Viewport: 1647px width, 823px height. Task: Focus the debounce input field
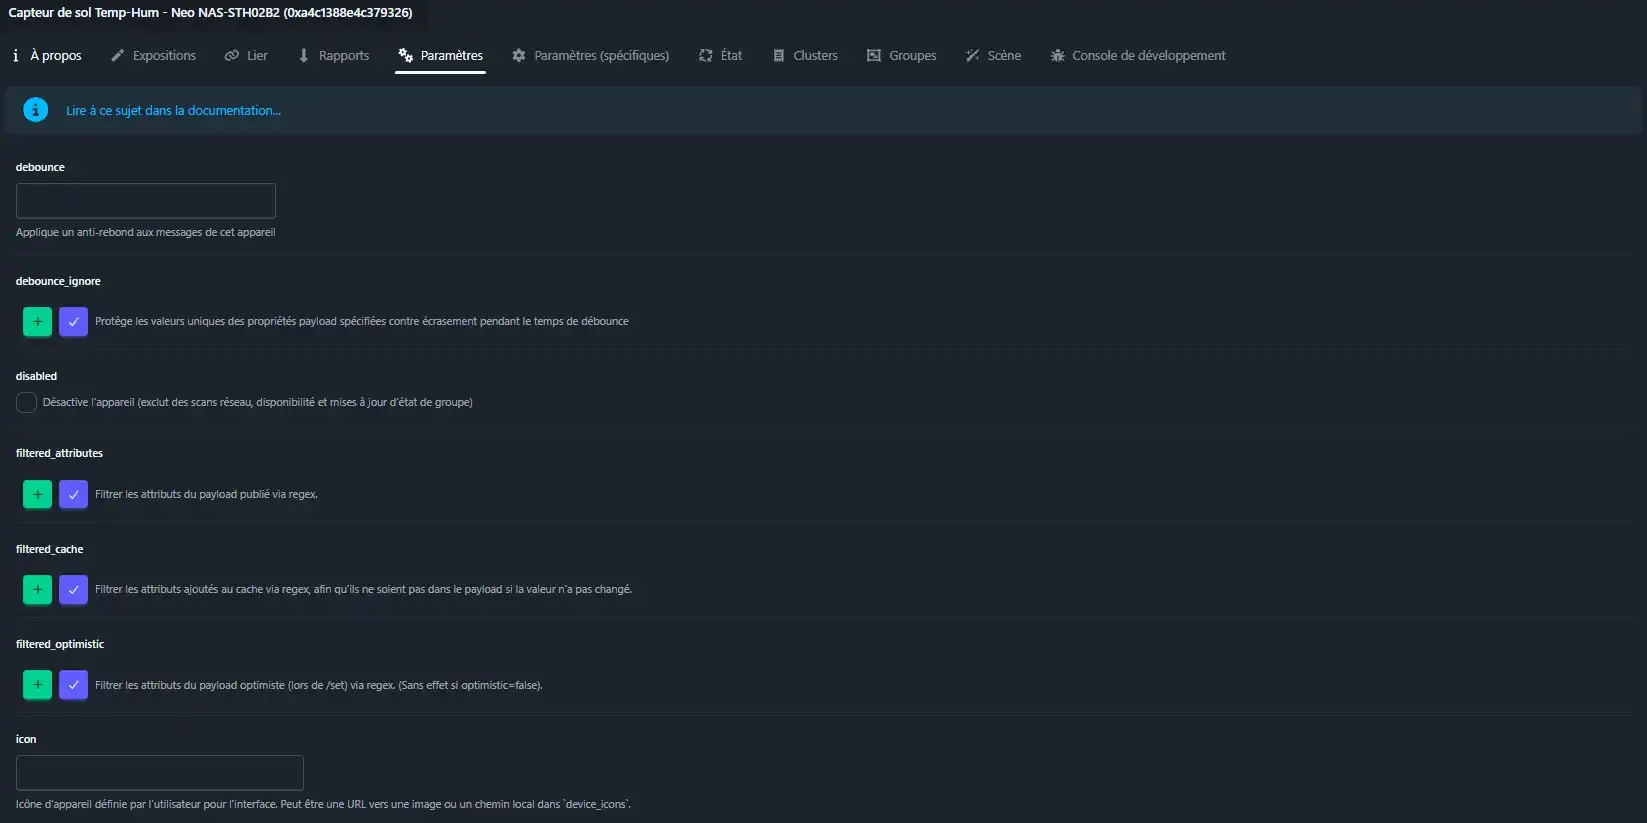pos(146,201)
